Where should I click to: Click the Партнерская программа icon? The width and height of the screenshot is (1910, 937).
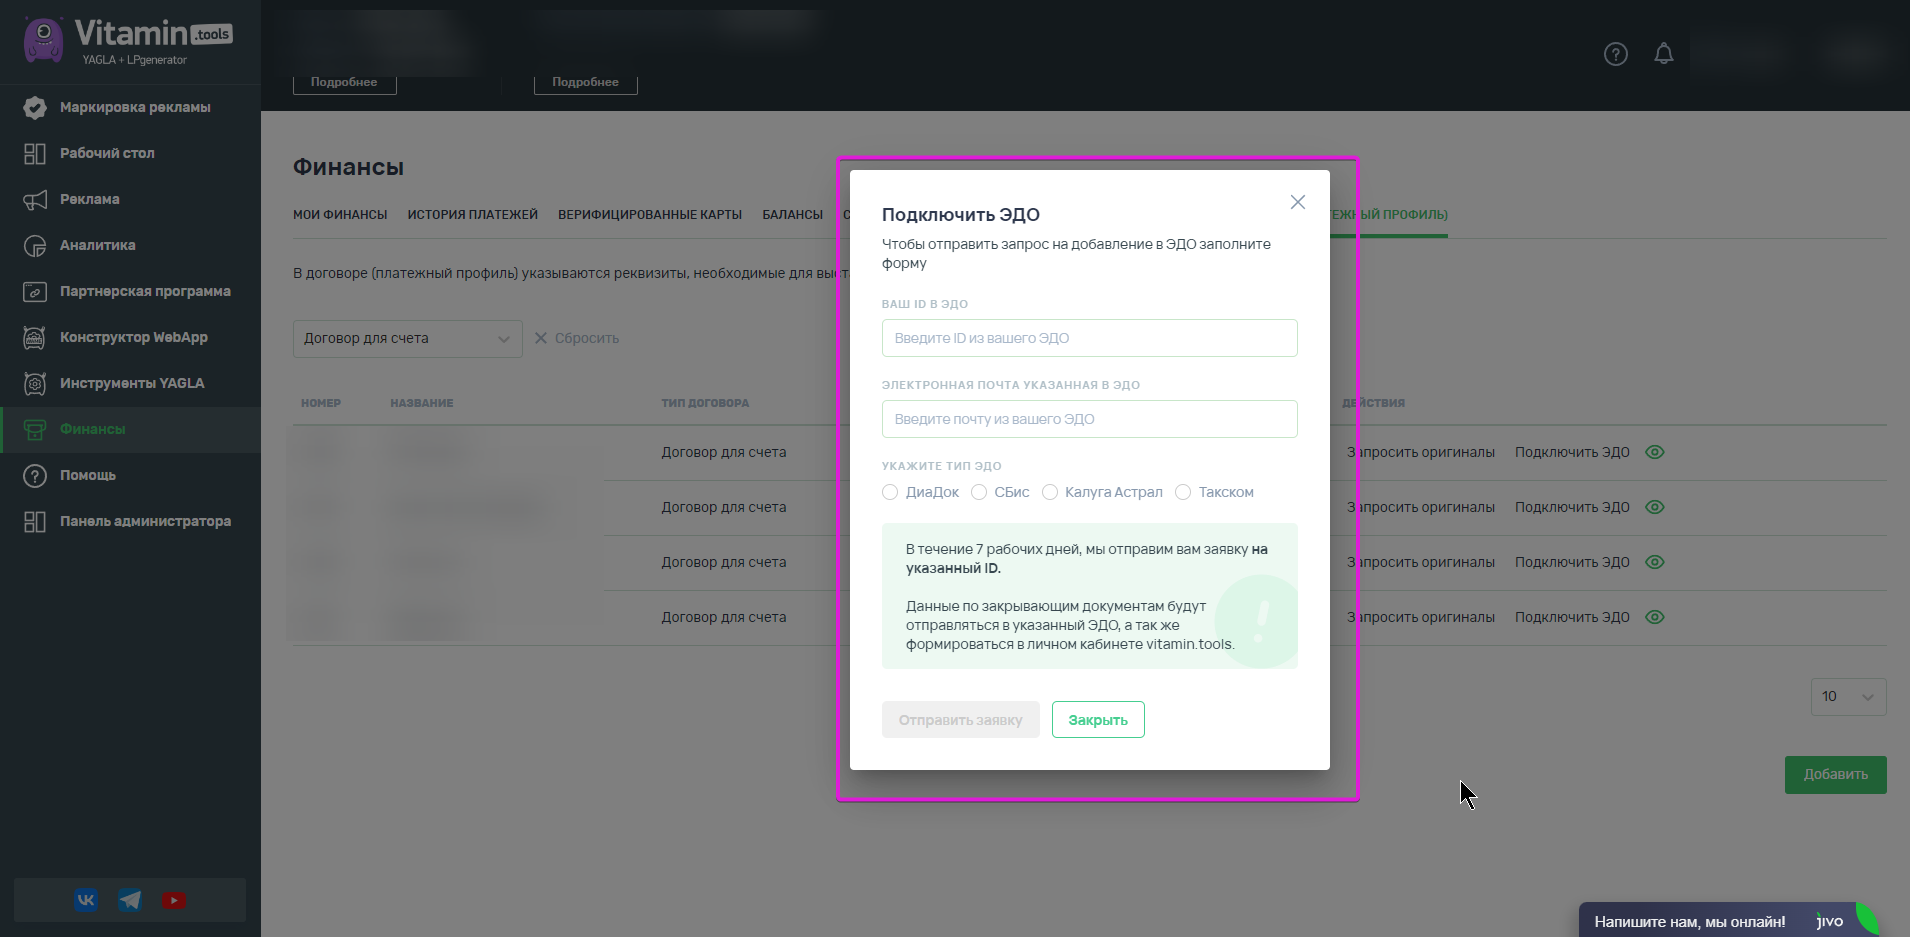[x=35, y=291]
